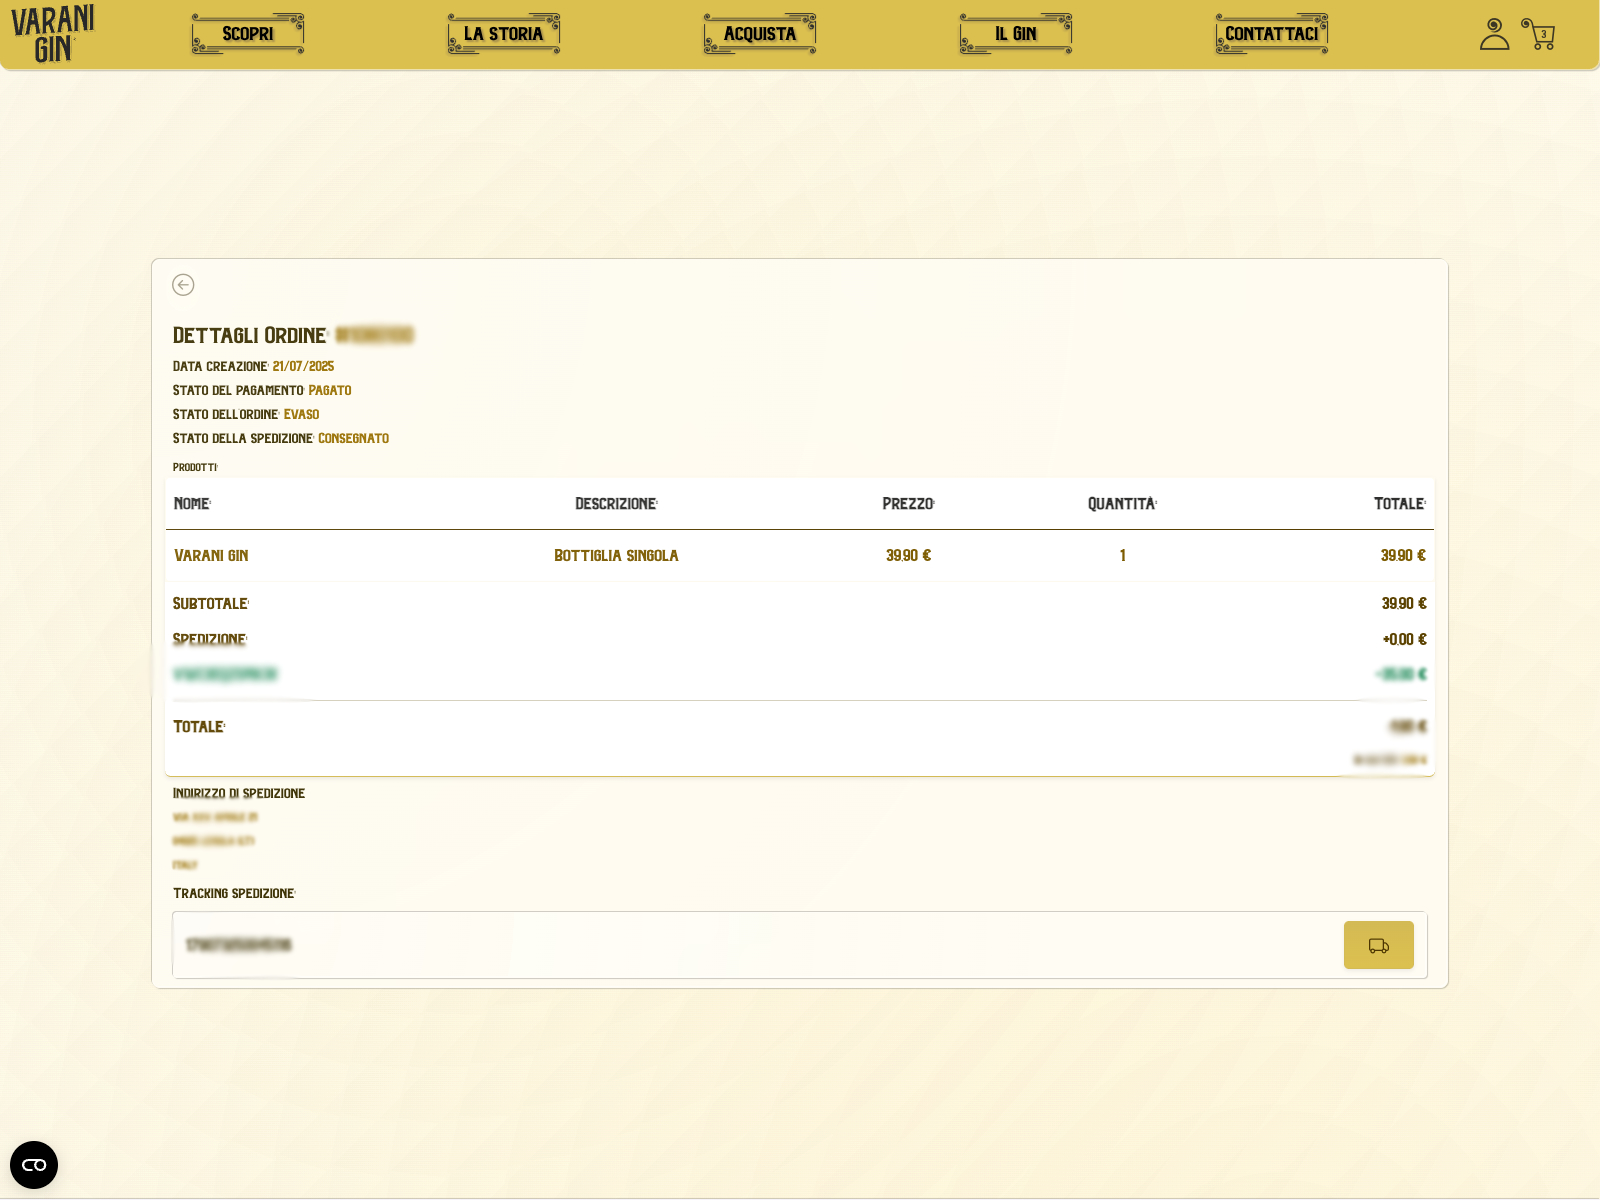
Task: Click the Evaso order status
Action: pyautogui.click(x=301, y=415)
